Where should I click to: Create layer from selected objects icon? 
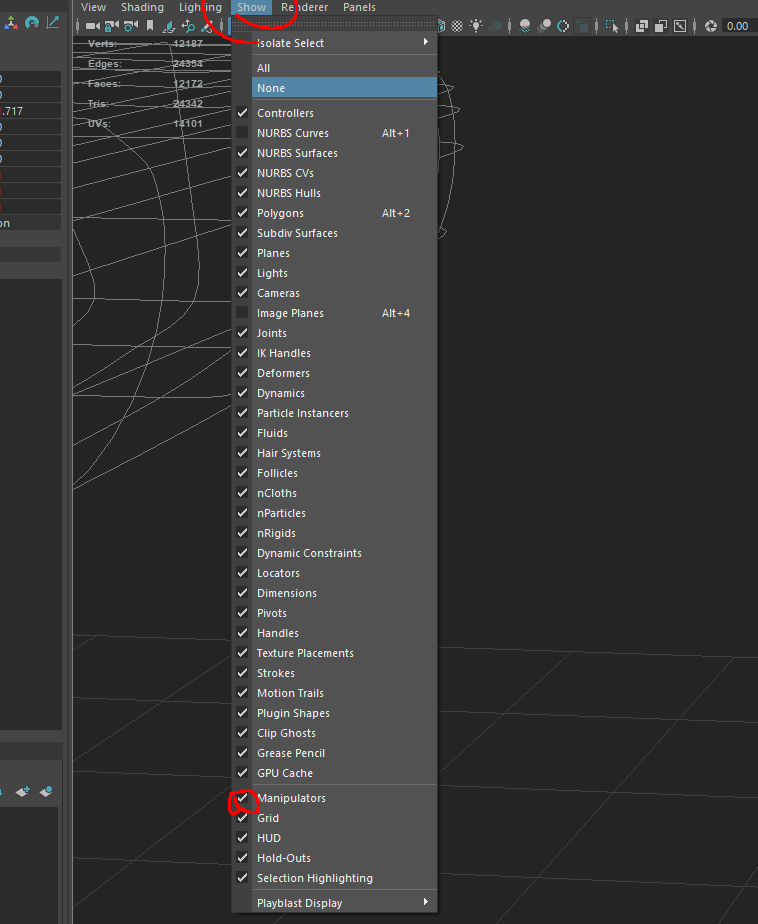click(46, 791)
